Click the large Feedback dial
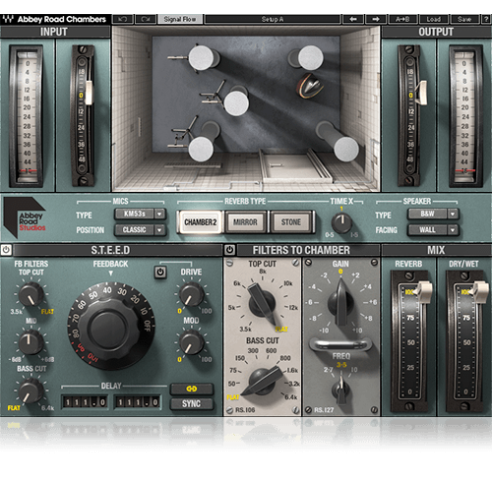The width and height of the screenshot is (492, 492). [x=111, y=326]
